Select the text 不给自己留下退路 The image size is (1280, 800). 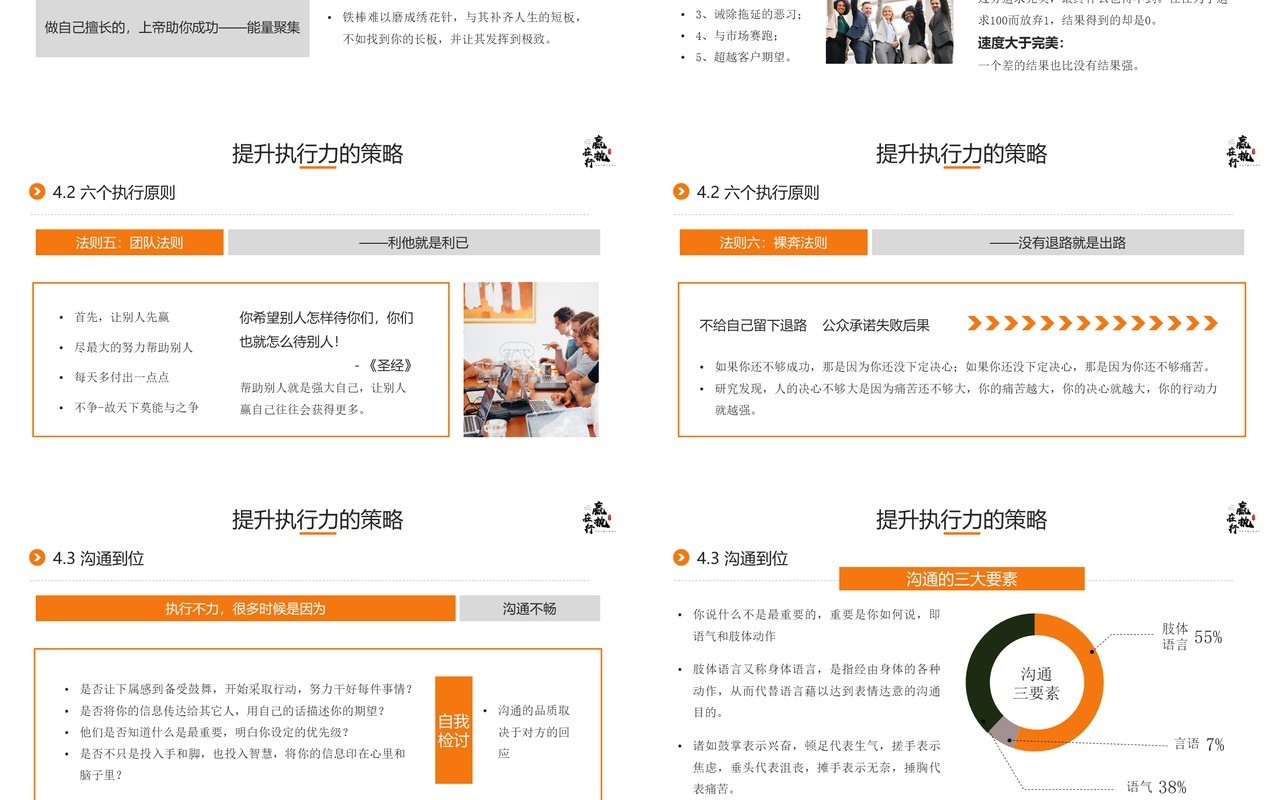point(753,325)
